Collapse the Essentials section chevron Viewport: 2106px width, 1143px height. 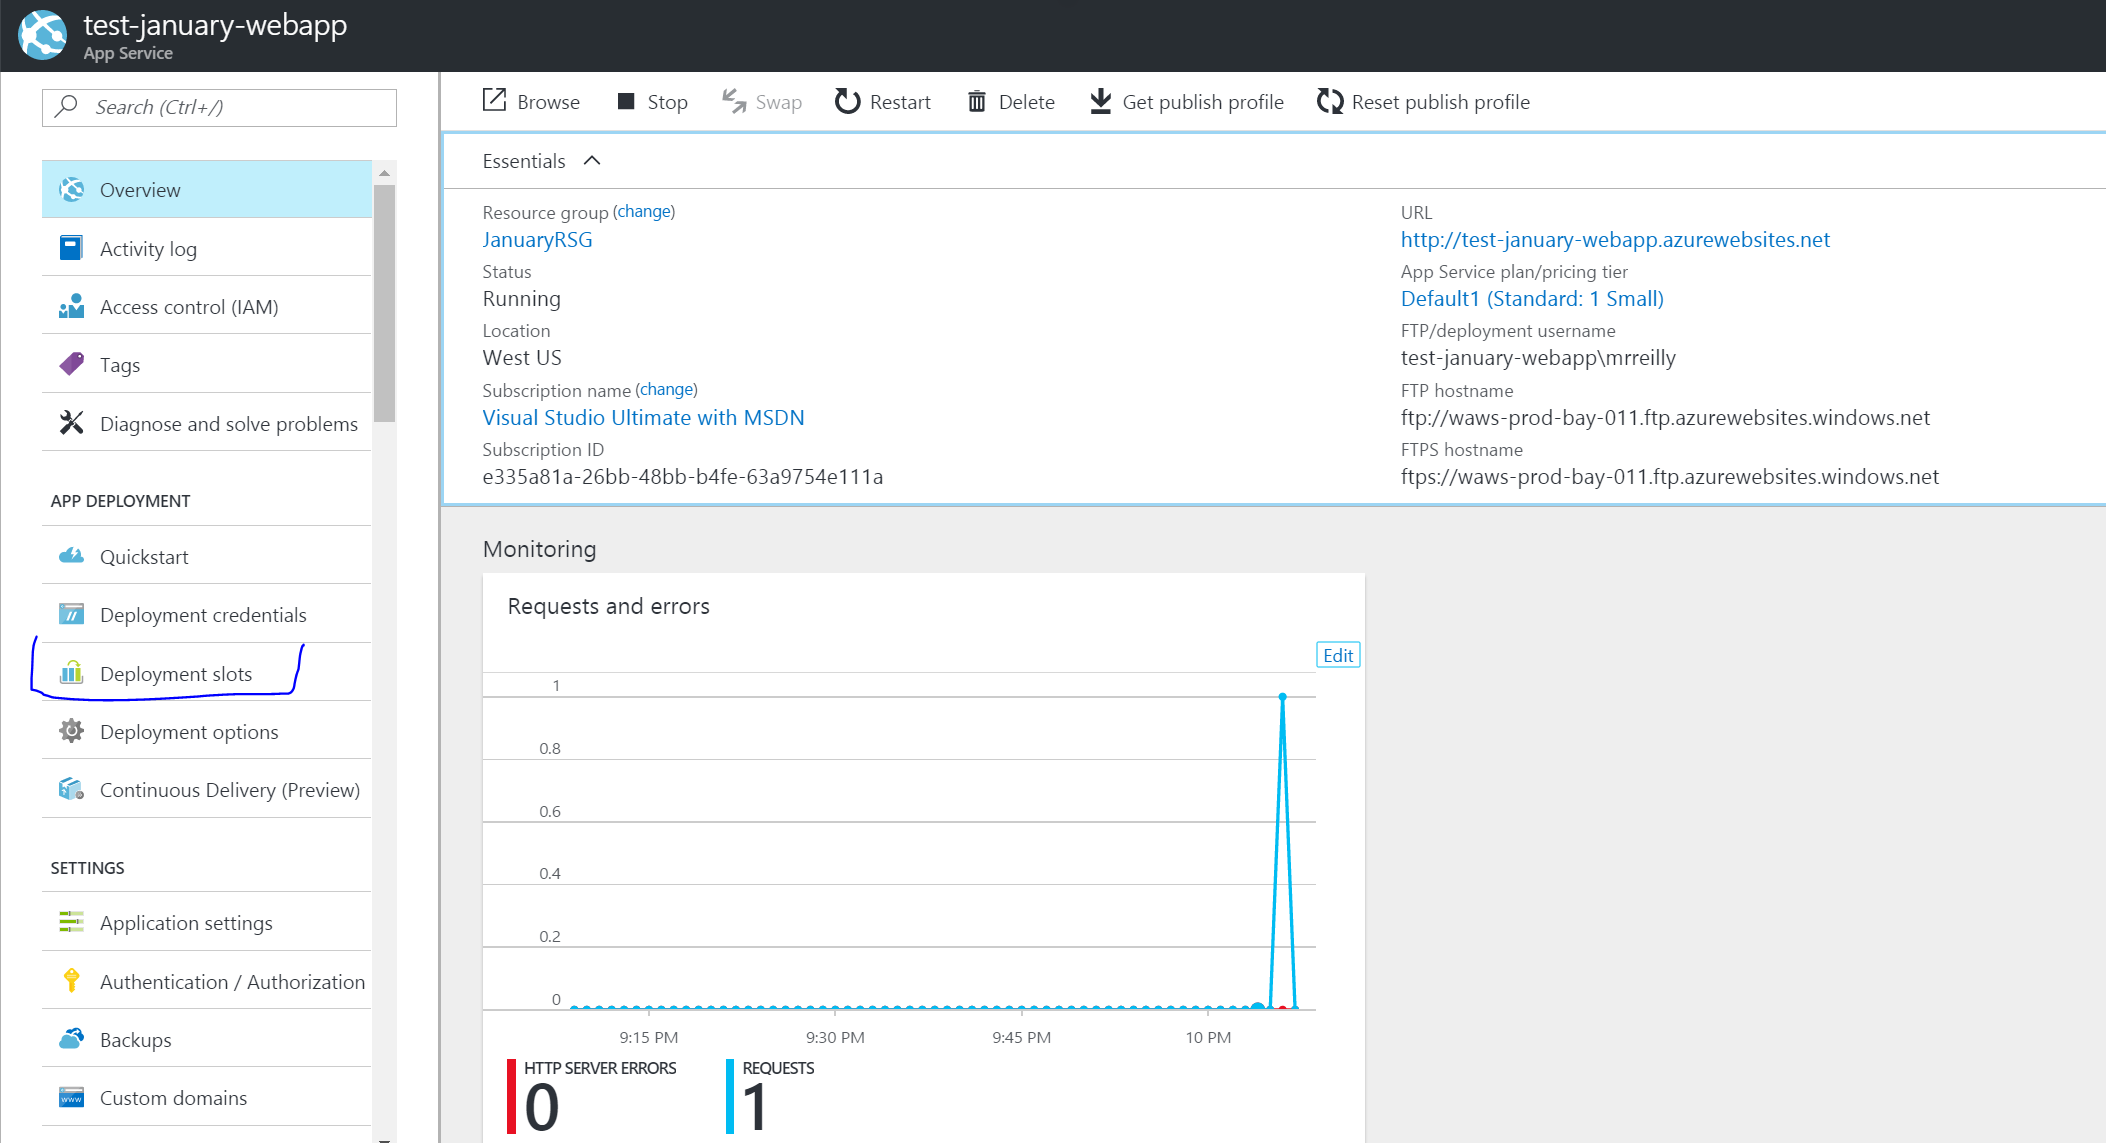pos(592,160)
